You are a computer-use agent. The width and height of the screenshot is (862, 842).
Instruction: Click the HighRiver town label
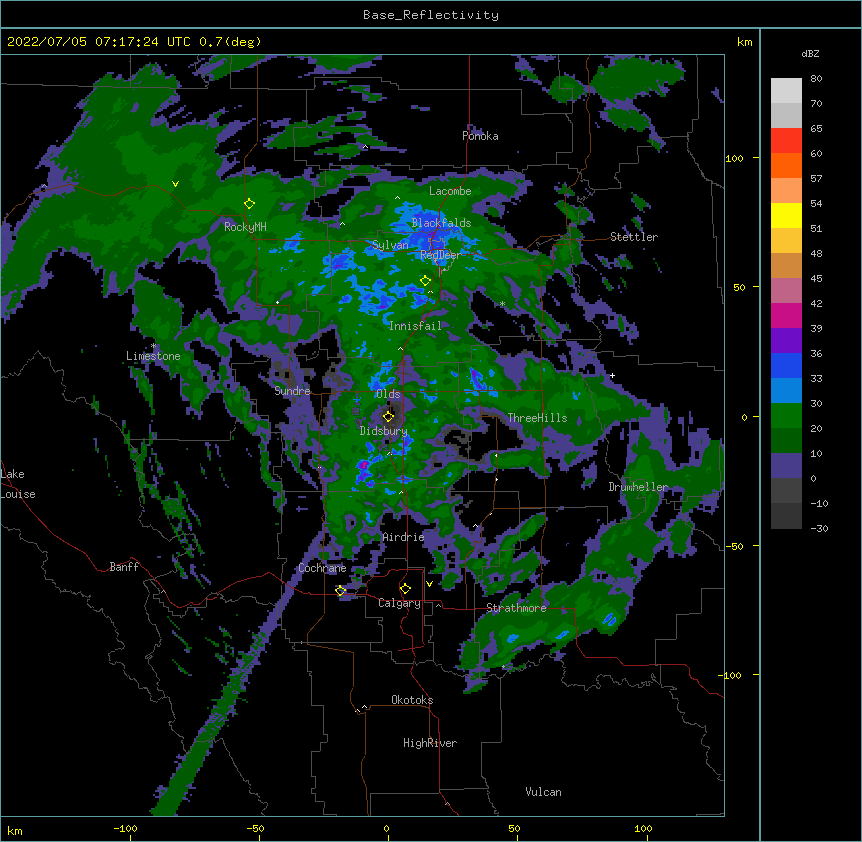tap(430, 743)
